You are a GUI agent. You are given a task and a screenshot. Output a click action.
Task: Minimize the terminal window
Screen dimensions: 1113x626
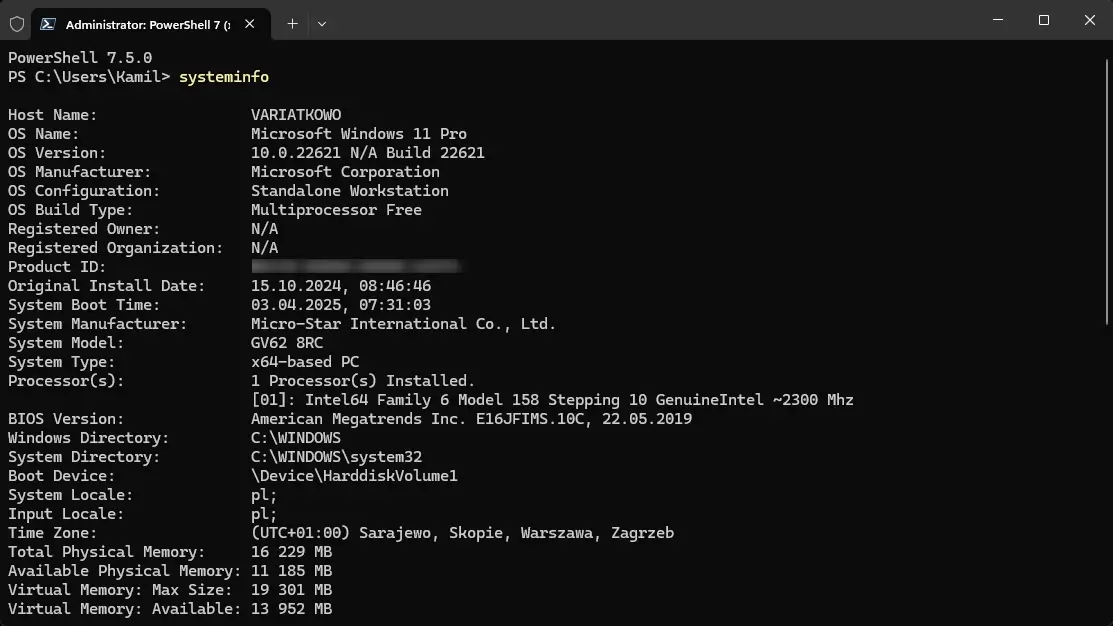click(x=998, y=20)
